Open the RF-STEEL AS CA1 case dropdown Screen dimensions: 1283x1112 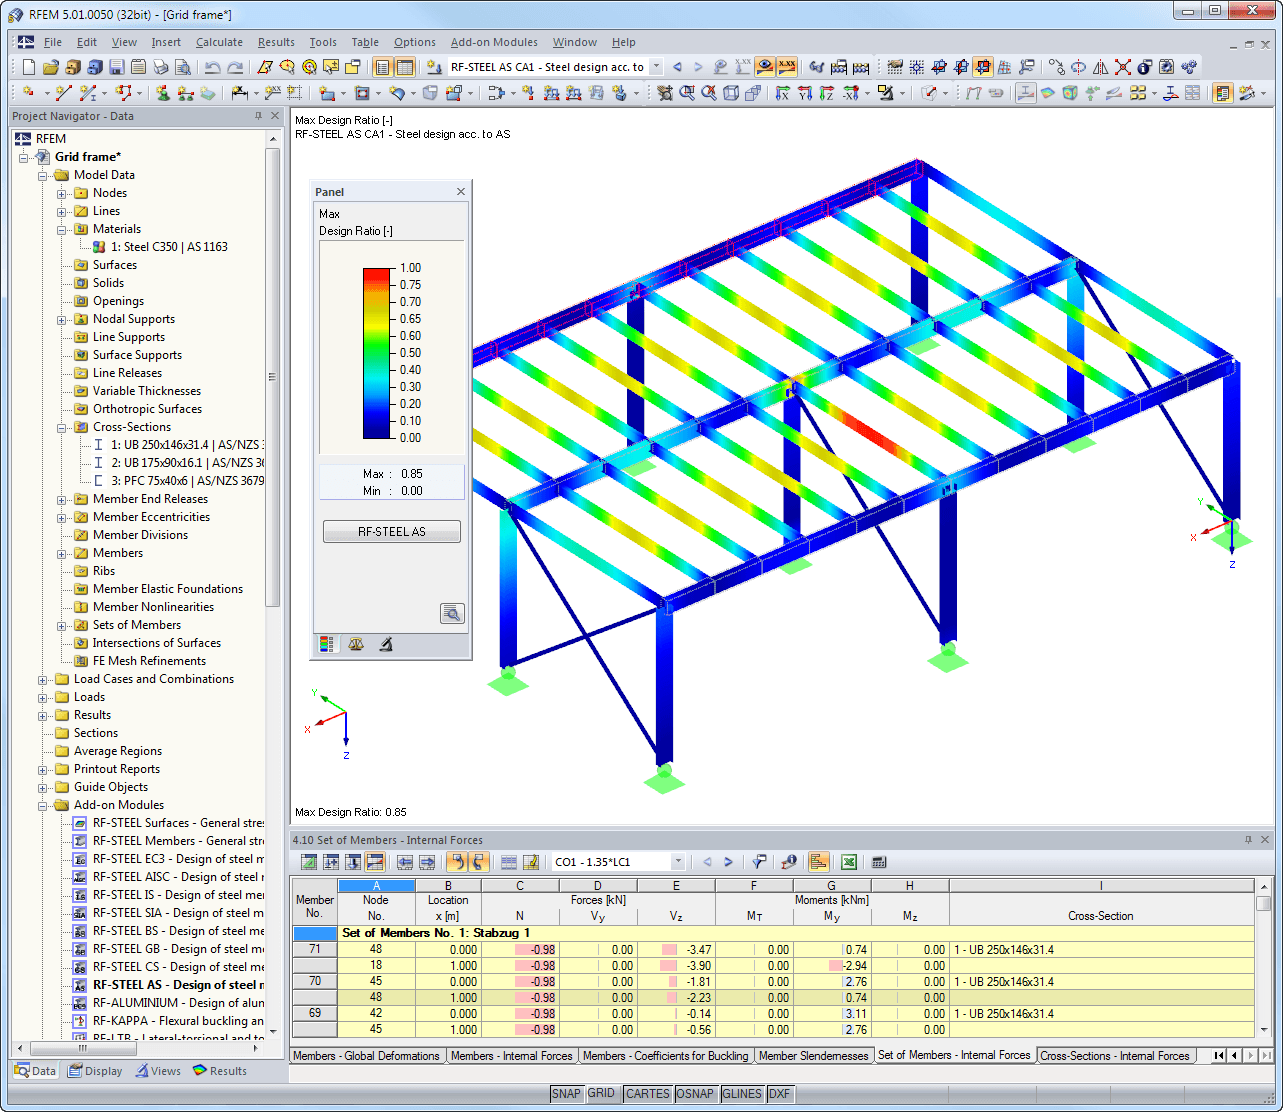[656, 67]
